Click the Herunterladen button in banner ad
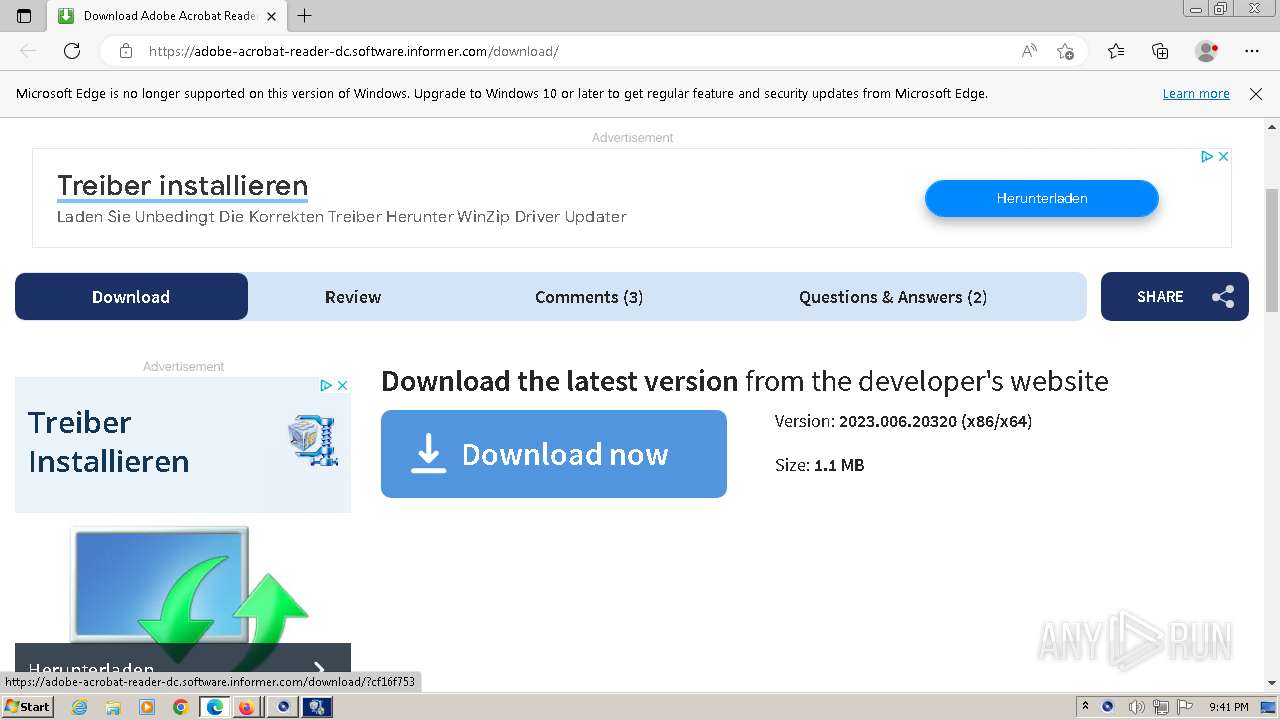The height and width of the screenshot is (720, 1280). (1042, 198)
